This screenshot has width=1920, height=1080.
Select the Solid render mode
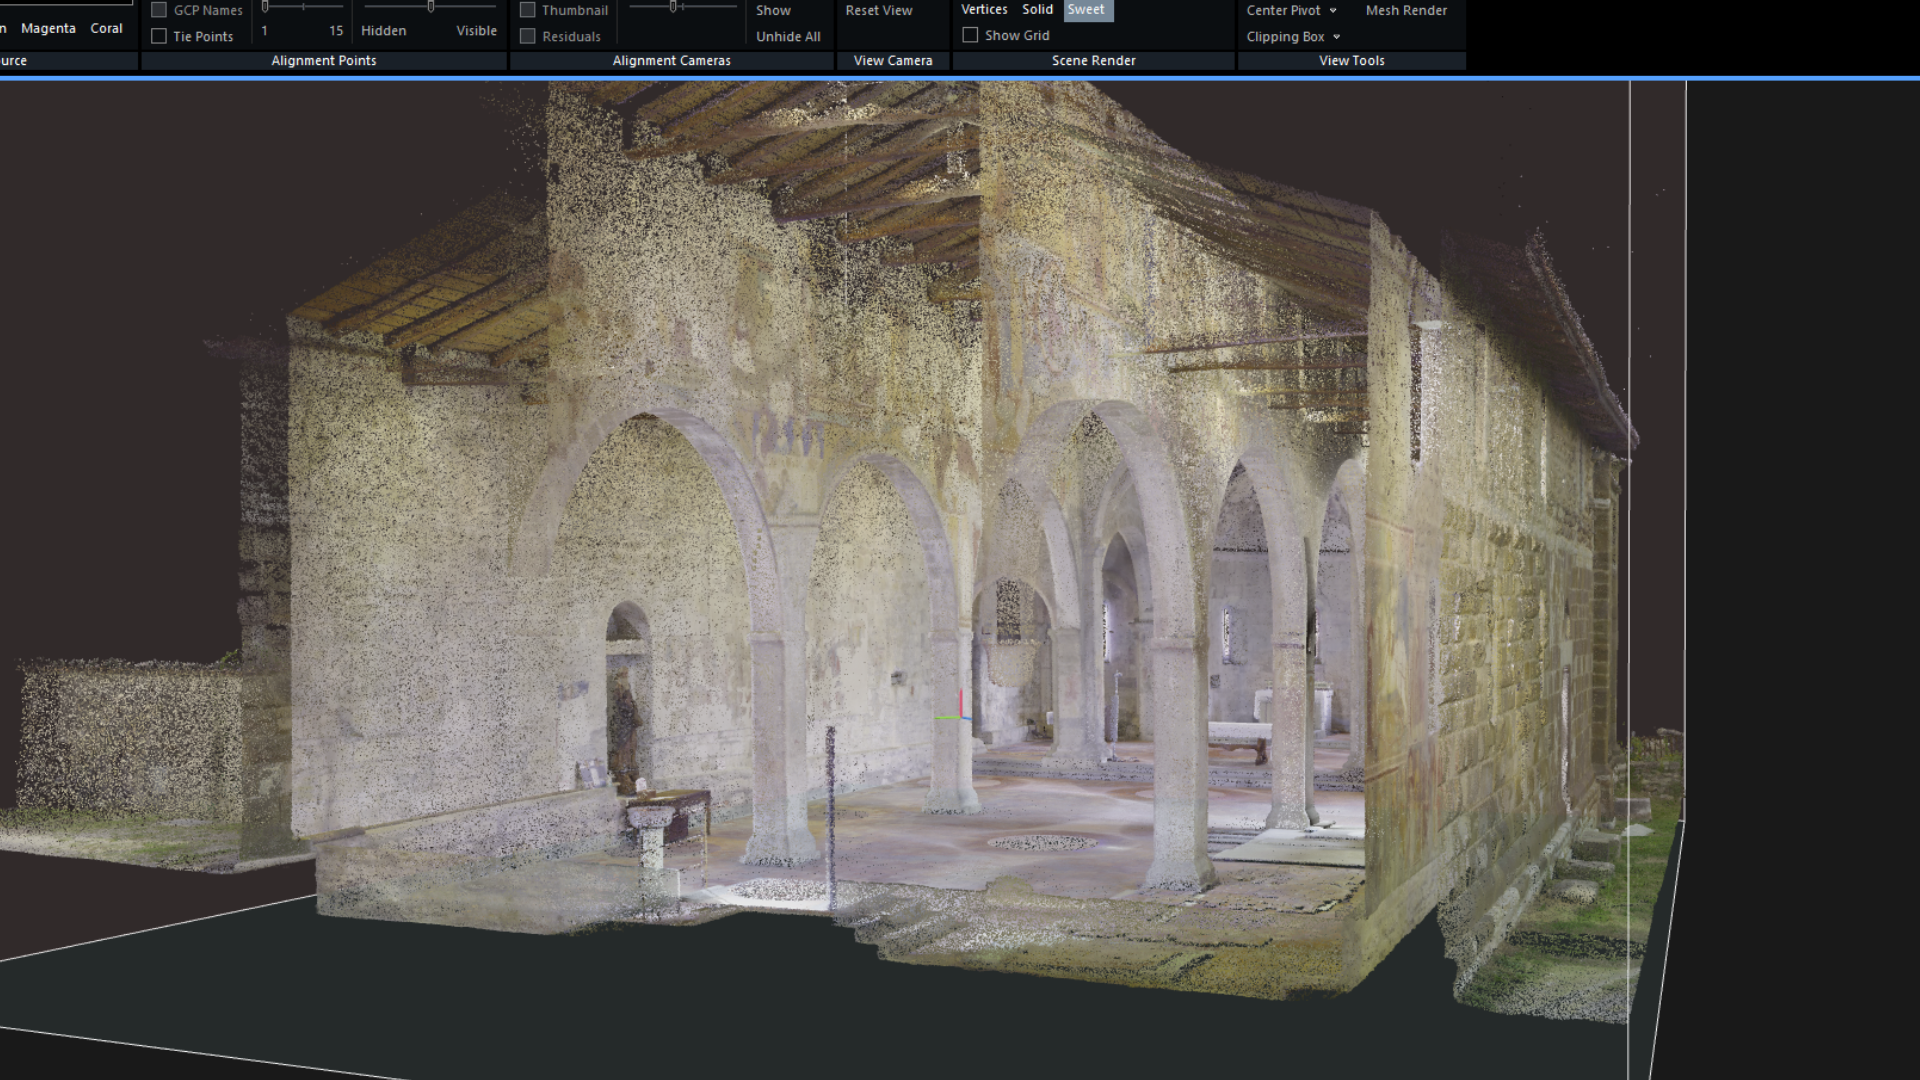tap(1037, 9)
